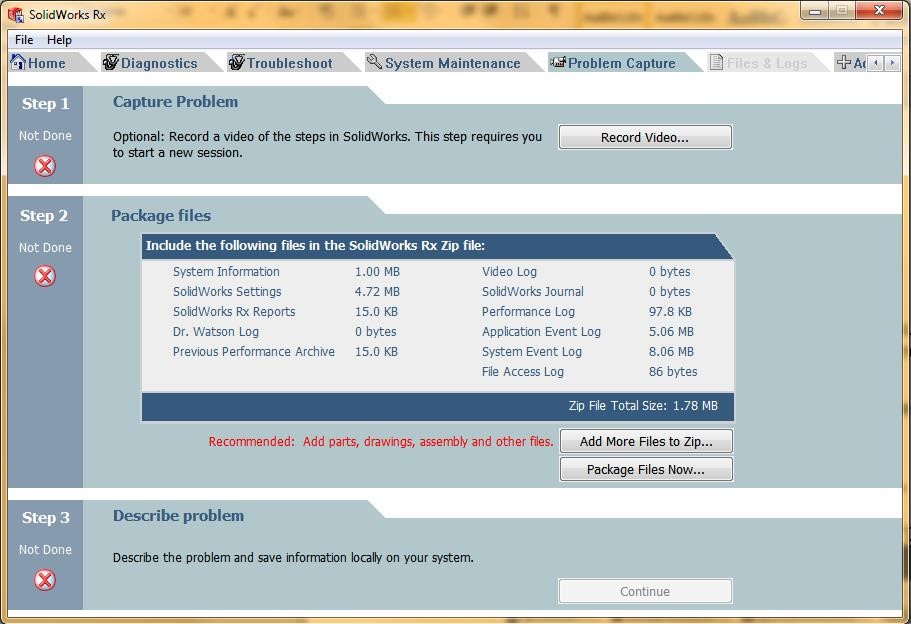Click the Step 2 red Not Done icon

coord(45,276)
